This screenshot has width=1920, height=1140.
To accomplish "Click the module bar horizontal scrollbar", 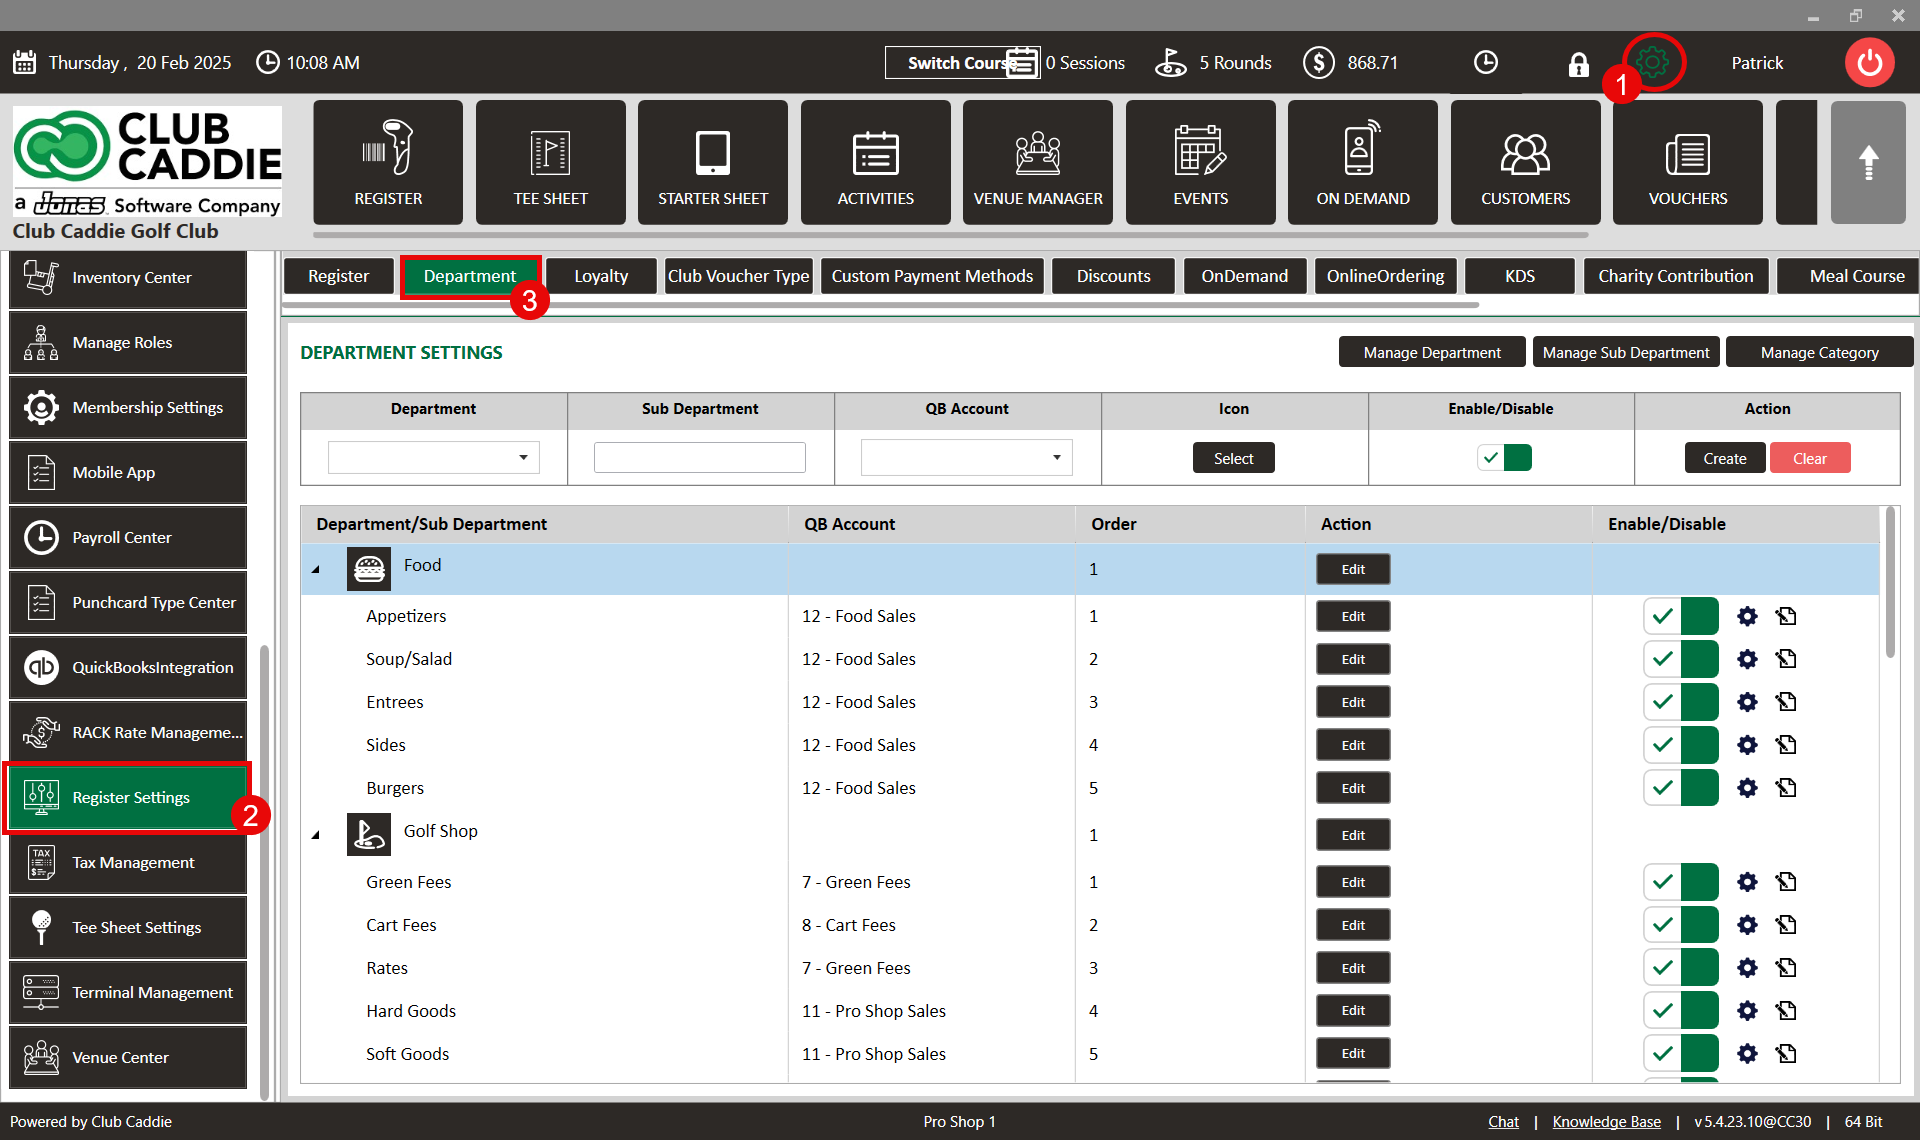I will pyautogui.click(x=950, y=236).
